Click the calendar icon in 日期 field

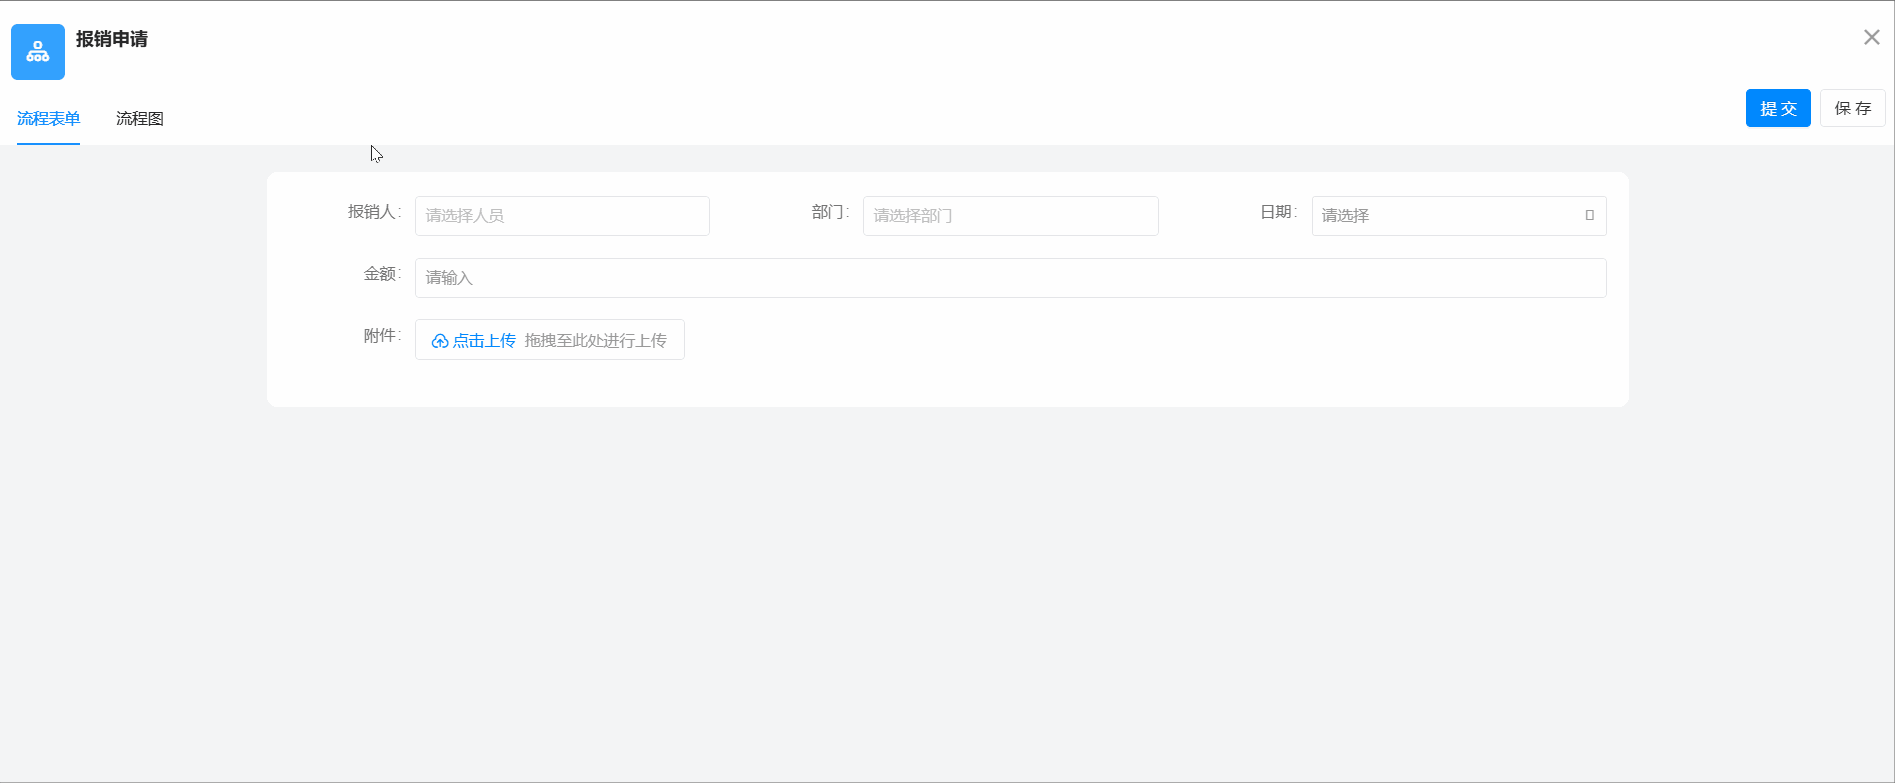1589,216
